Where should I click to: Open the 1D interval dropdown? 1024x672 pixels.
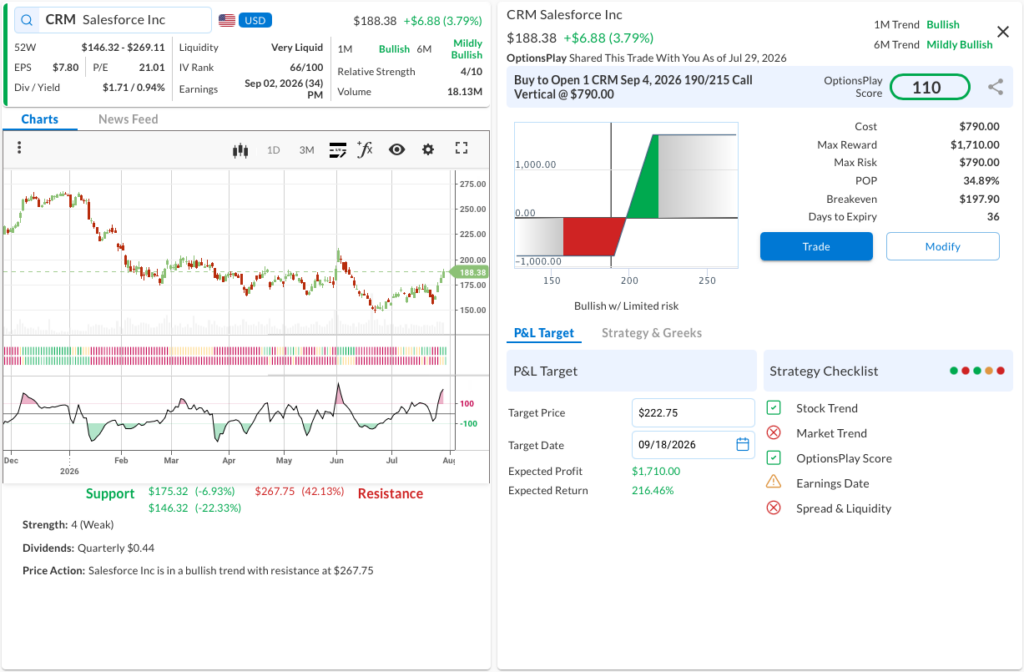[x=274, y=150]
